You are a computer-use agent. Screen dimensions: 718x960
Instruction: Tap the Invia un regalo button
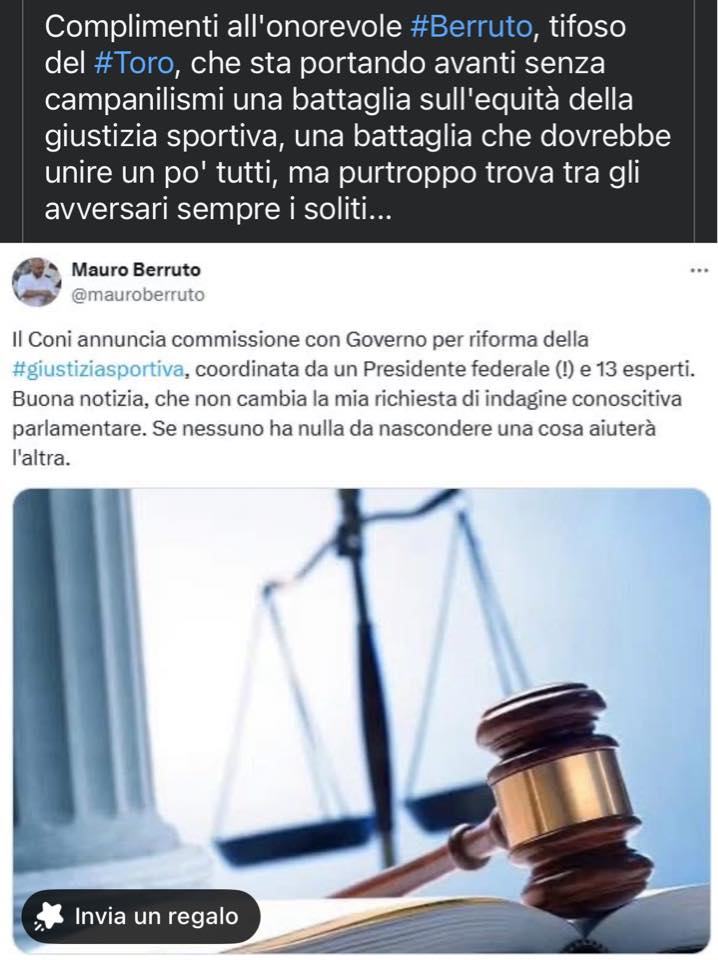141,917
